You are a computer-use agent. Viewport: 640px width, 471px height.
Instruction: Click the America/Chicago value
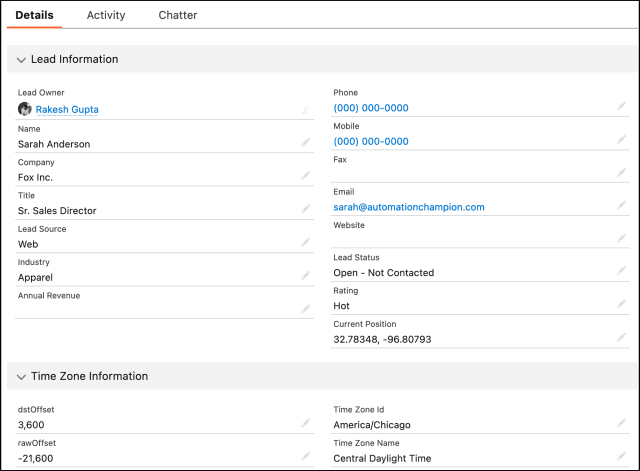[x=372, y=425]
